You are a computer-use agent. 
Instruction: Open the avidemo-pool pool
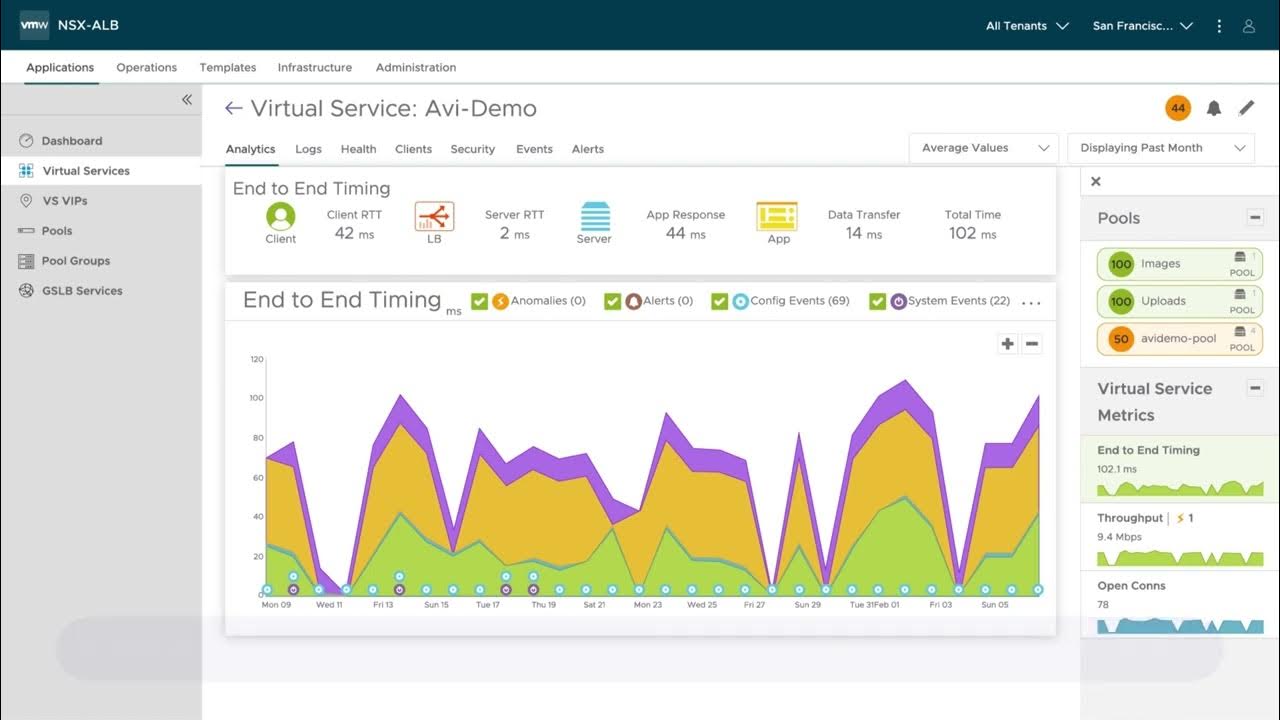click(1180, 339)
